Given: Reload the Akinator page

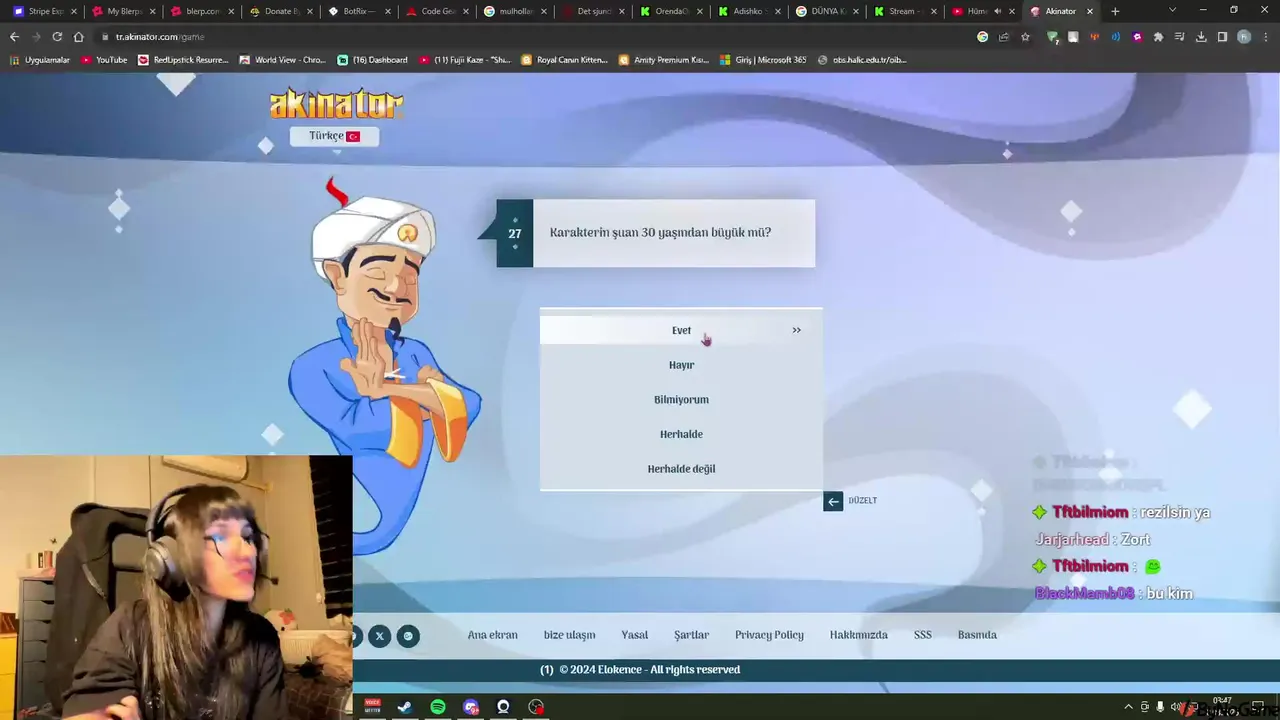Looking at the screenshot, I should coord(57,37).
